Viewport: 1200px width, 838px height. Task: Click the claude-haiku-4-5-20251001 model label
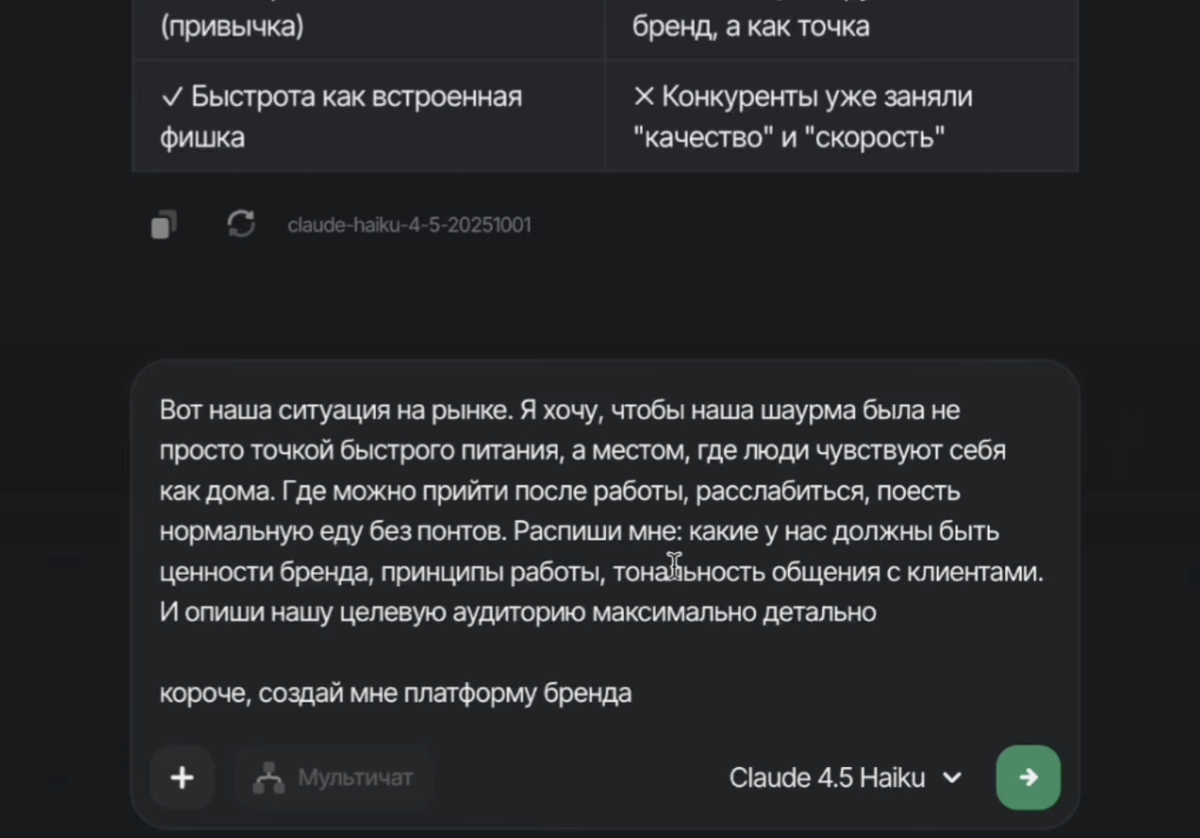pos(409,224)
